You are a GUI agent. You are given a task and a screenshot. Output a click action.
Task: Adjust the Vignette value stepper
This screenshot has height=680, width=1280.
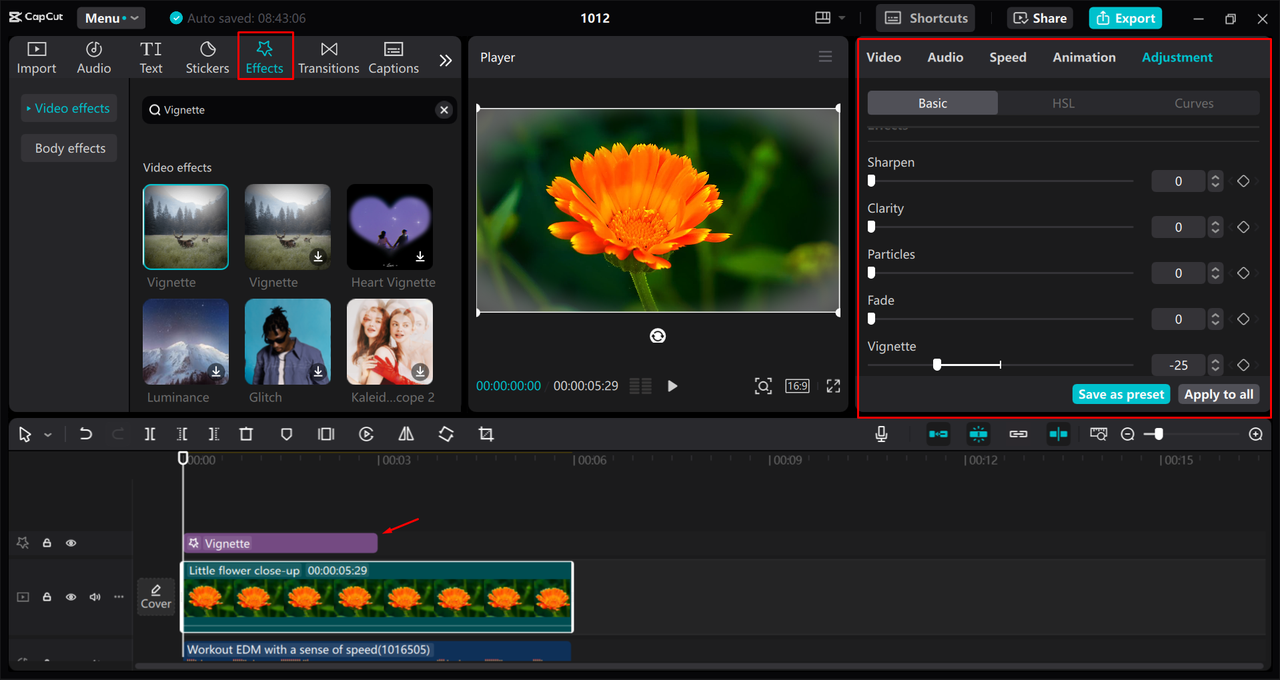[1215, 365]
